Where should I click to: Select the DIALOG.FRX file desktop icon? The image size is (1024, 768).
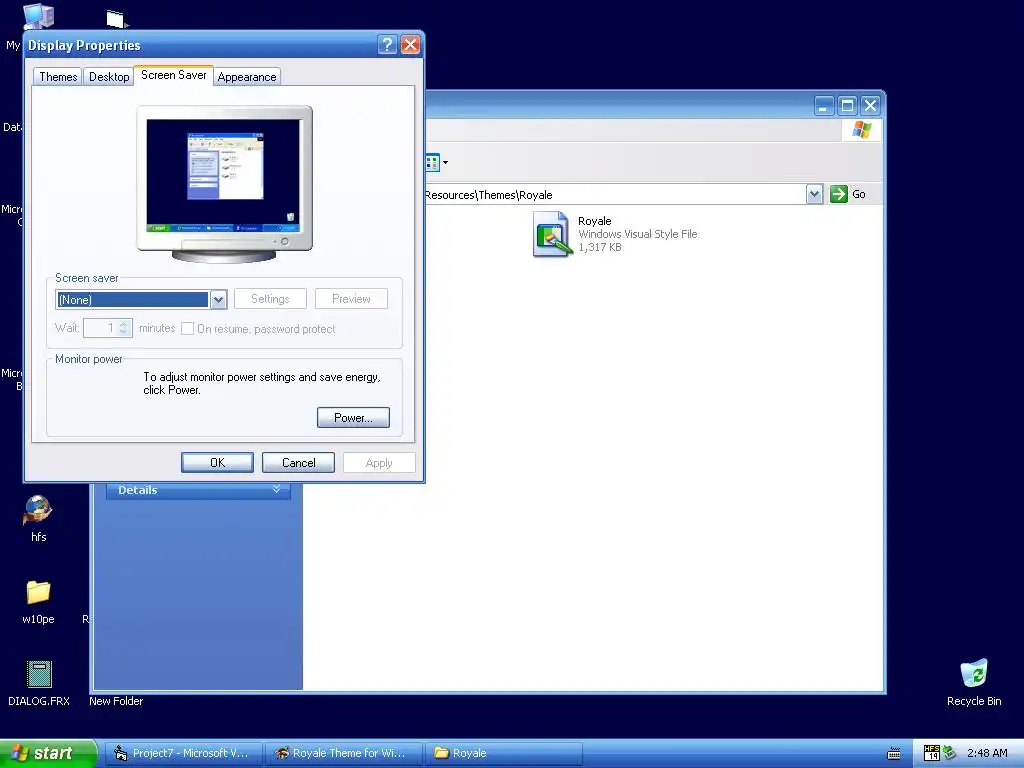(39, 683)
